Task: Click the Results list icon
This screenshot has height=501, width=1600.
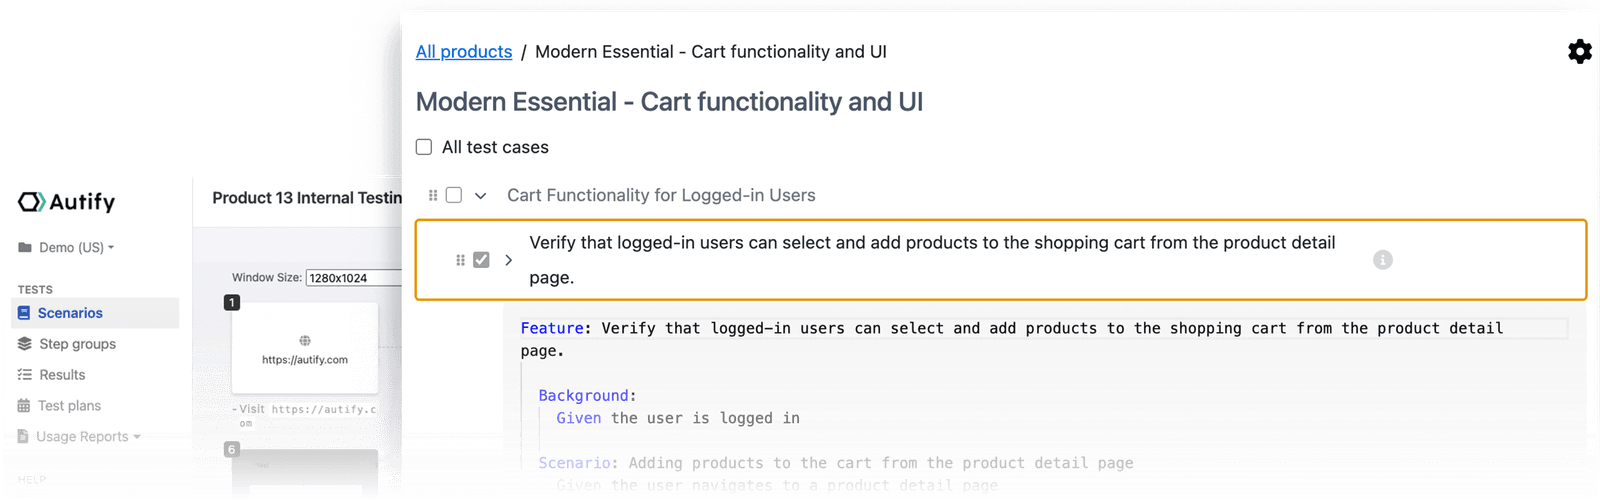Action: pyautogui.click(x=25, y=375)
